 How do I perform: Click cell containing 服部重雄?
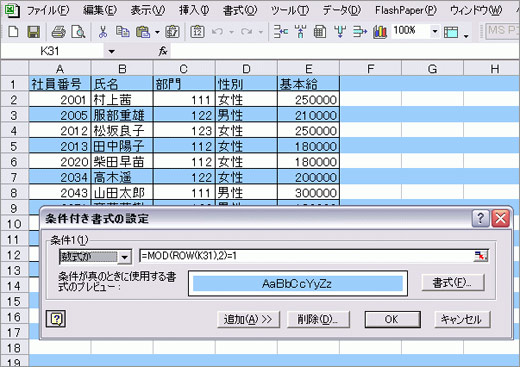pos(122,115)
